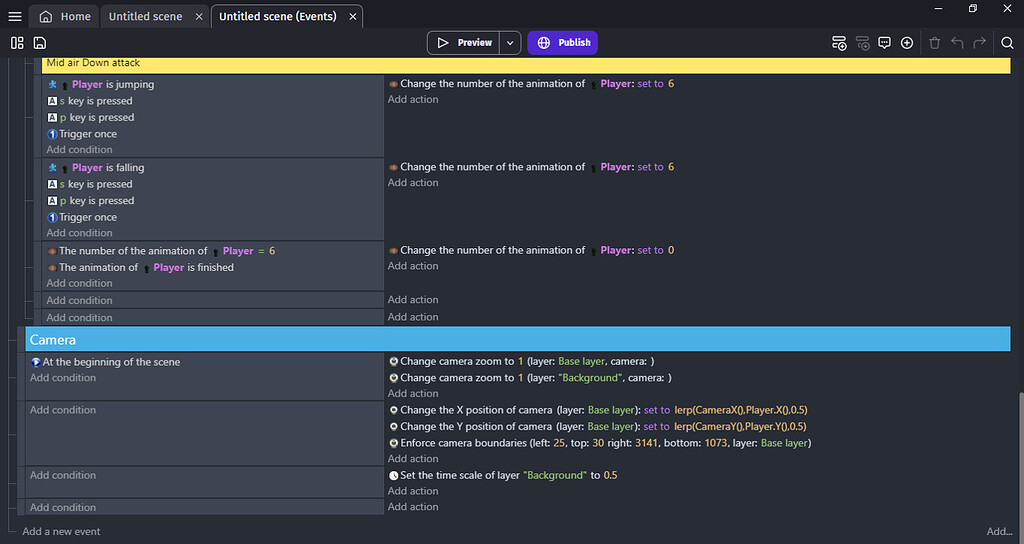Open the search magnifier in events toolbar
This screenshot has width=1024, height=544.
(x=1006, y=43)
